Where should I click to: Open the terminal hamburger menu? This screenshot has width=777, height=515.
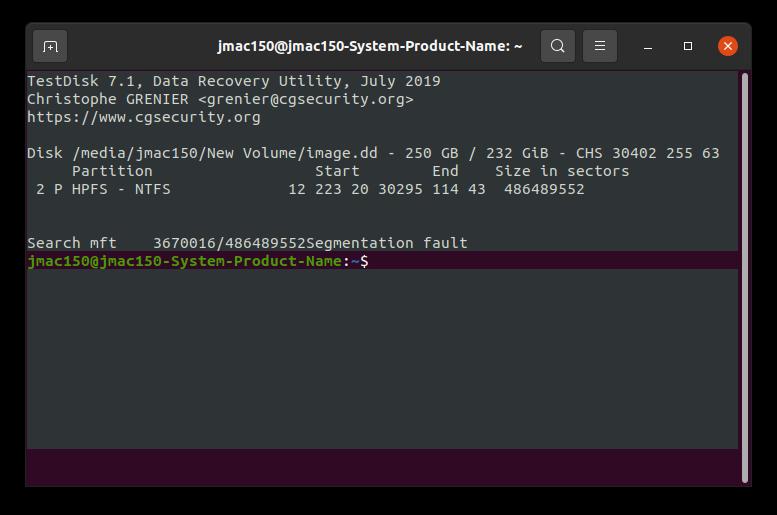point(600,46)
